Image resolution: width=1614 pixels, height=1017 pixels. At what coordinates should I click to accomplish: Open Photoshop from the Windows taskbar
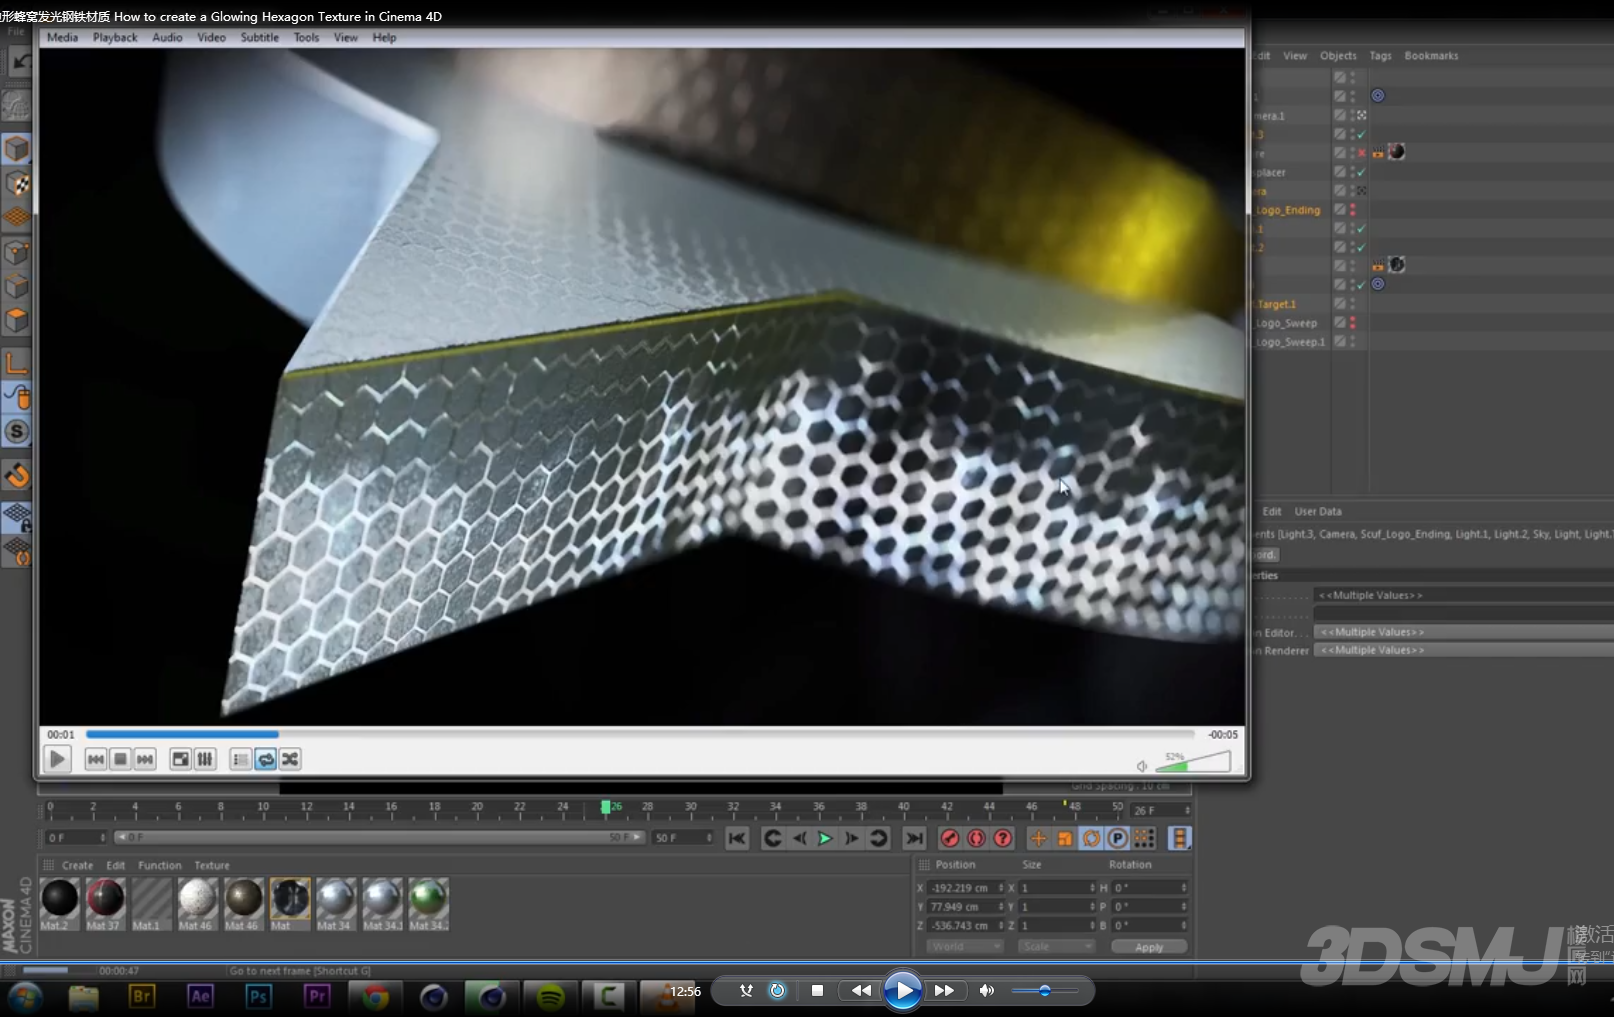pos(258,996)
